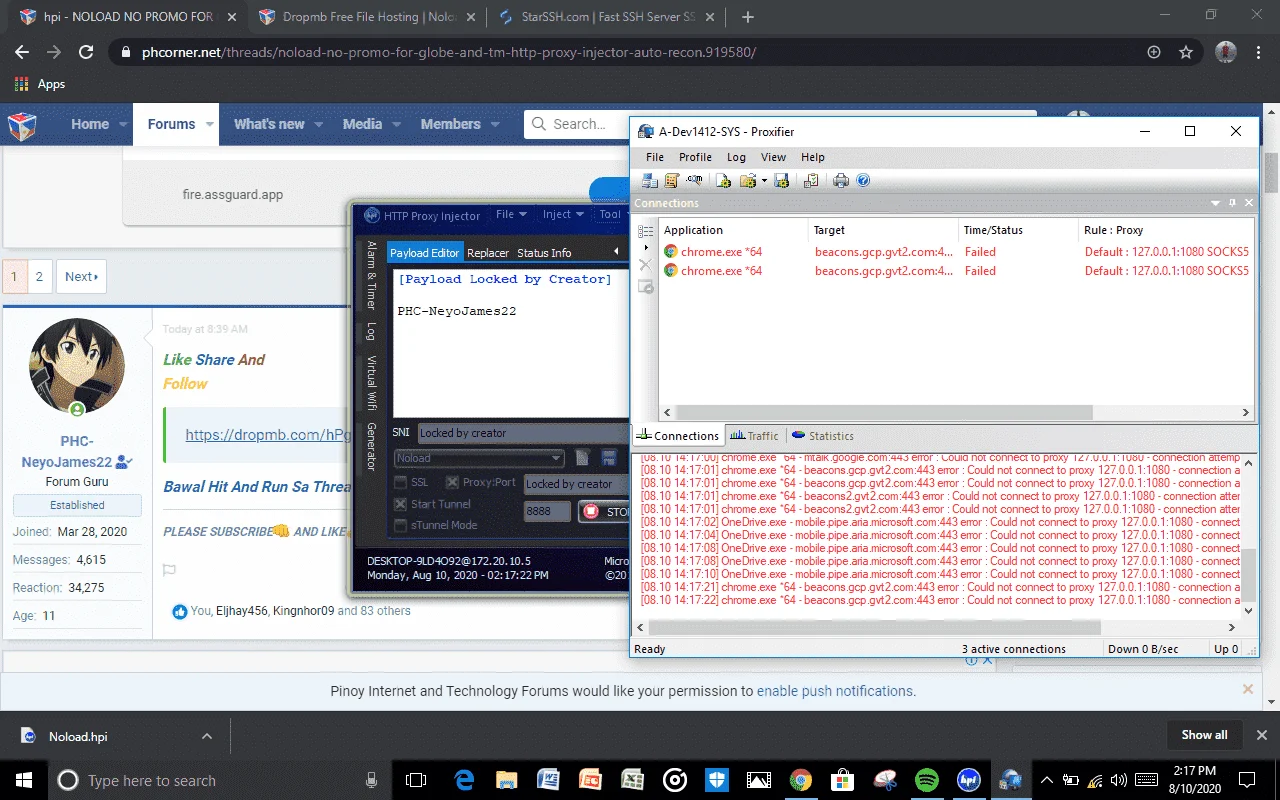Image resolution: width=1280 pixels, height=800 pixels.
Task: Open Name Resolution (.com) icon in Proxifier
Action: pyautogui.click(x=694, y=180)
